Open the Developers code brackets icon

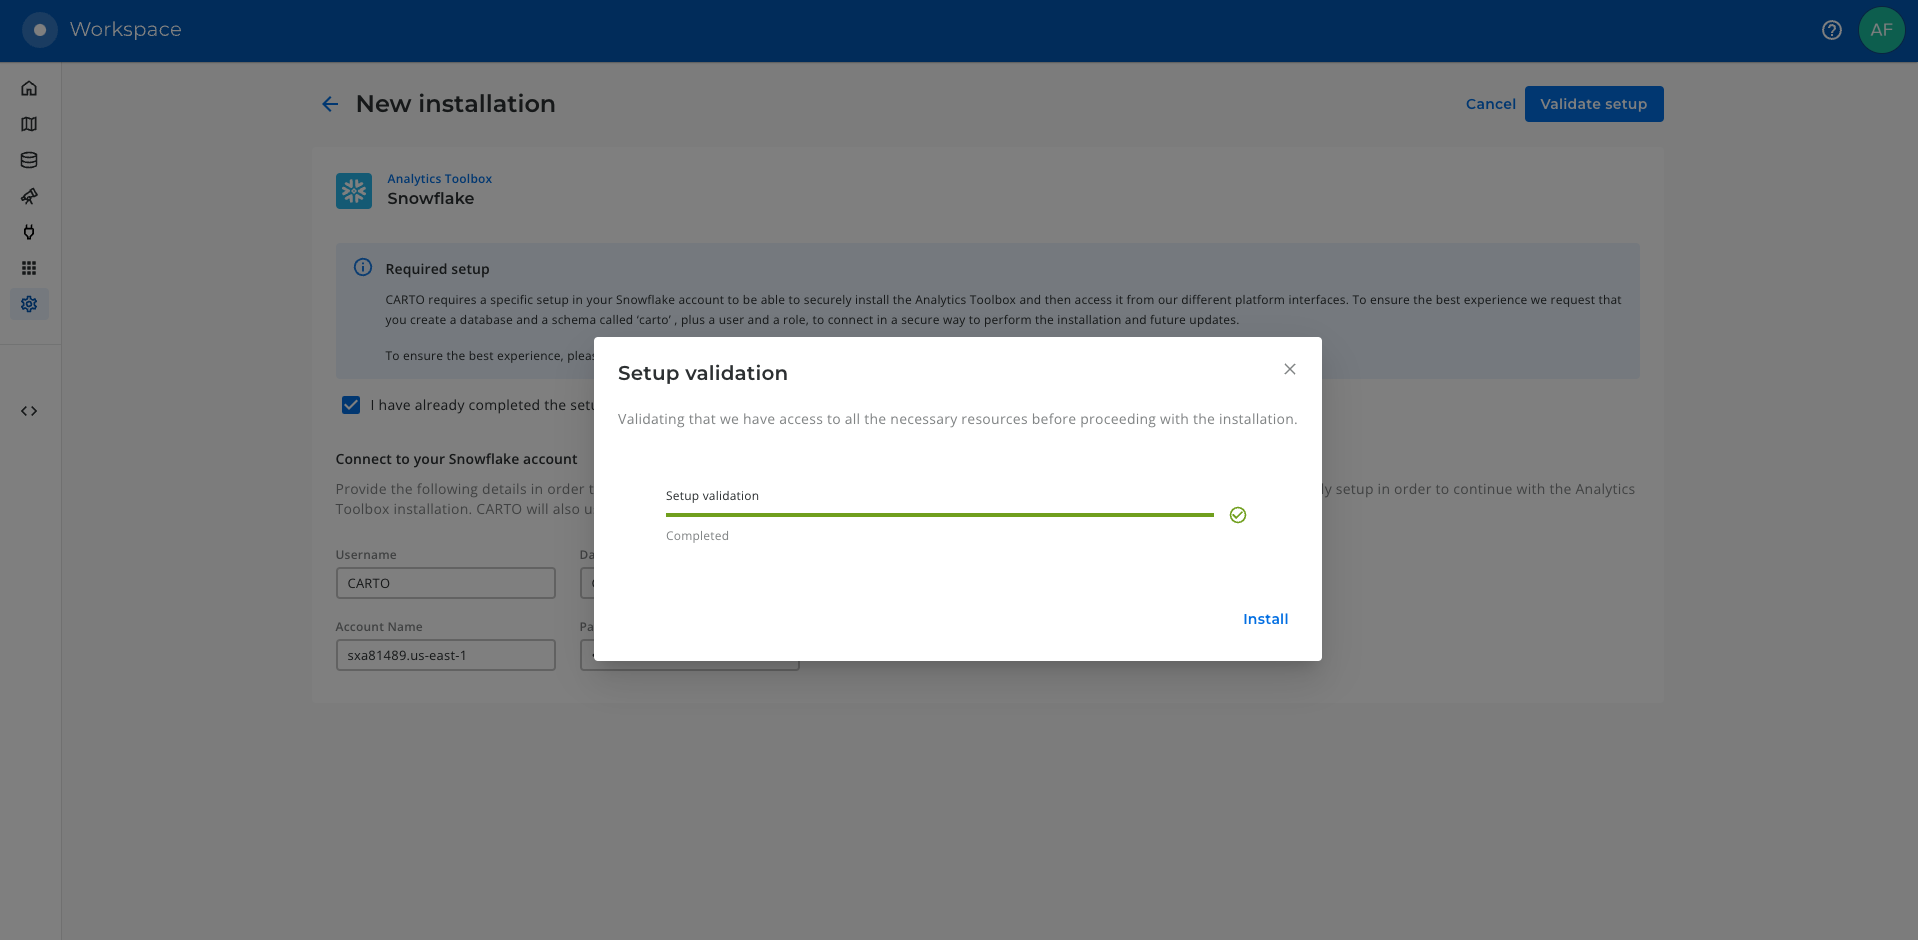point(29,411)
